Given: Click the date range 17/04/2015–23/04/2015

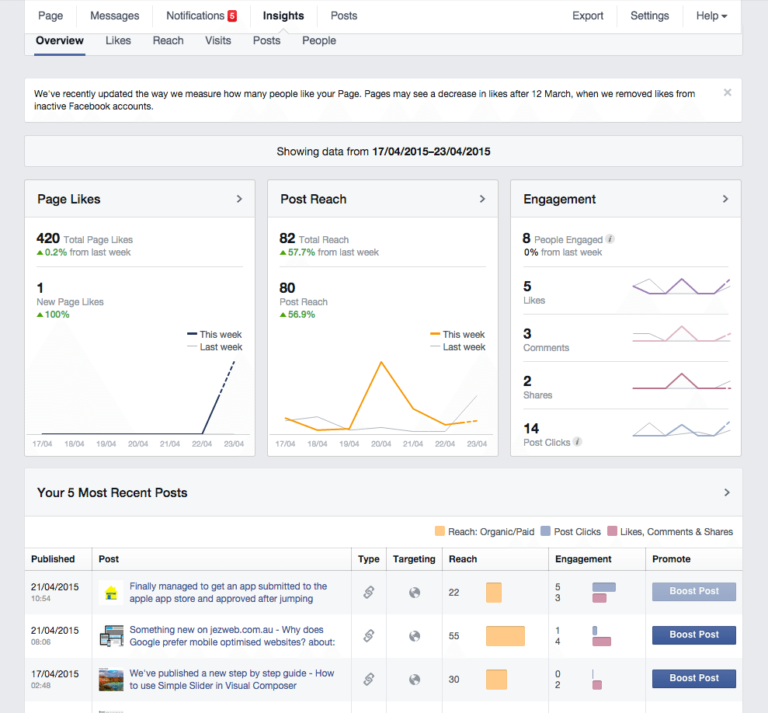Looking at the screenshot, I should click(x=431, y=152).
